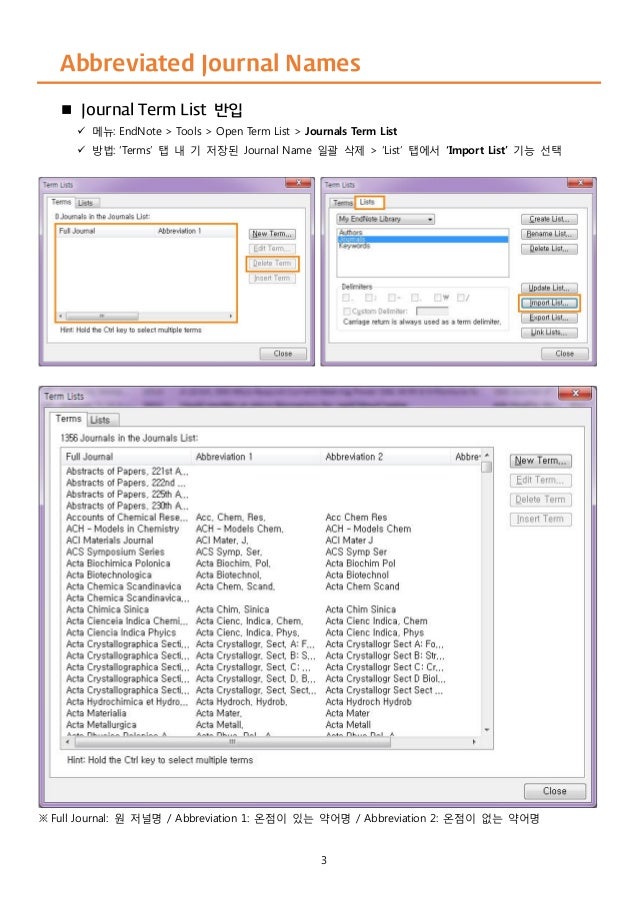The image size is (638, 903).
Task: Click vertical scrollbar down arrow in journals list
Action: [x=487, y=730]
